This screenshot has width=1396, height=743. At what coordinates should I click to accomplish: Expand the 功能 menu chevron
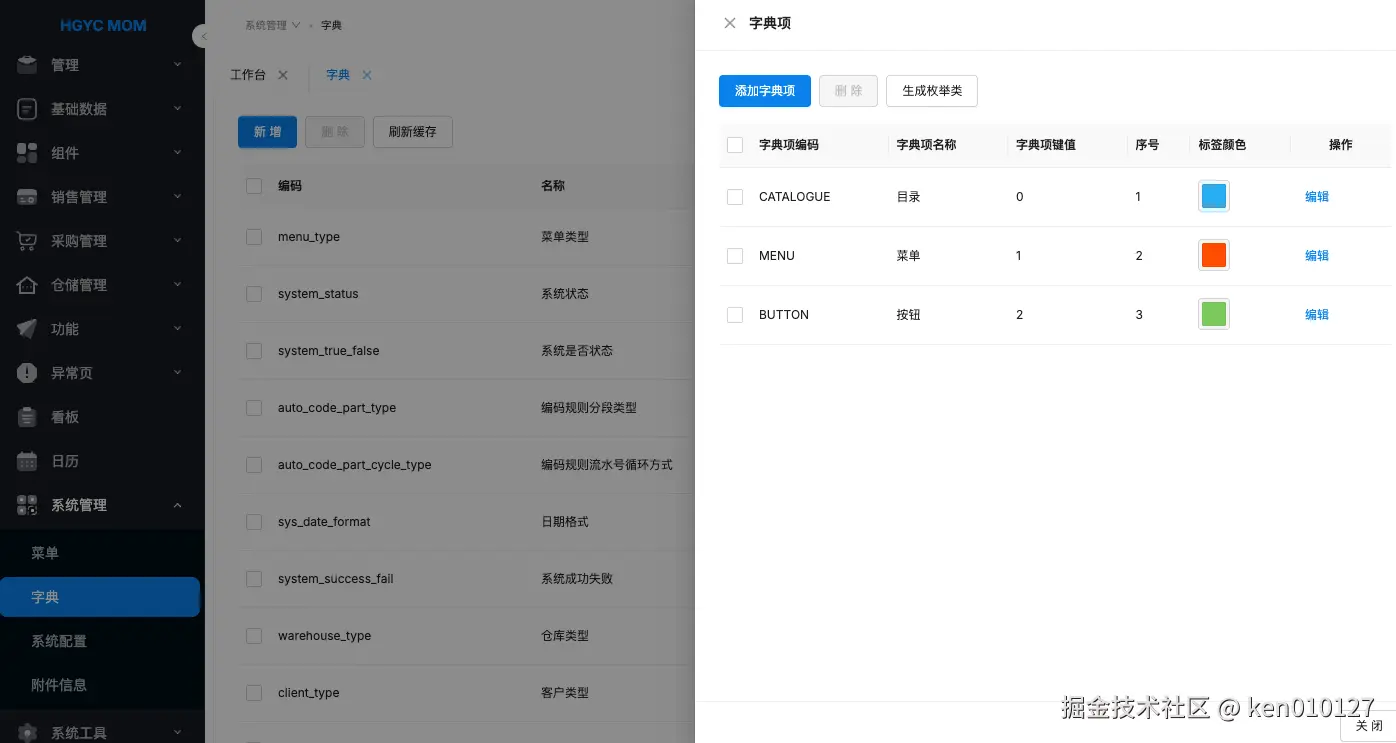point(178,329)
